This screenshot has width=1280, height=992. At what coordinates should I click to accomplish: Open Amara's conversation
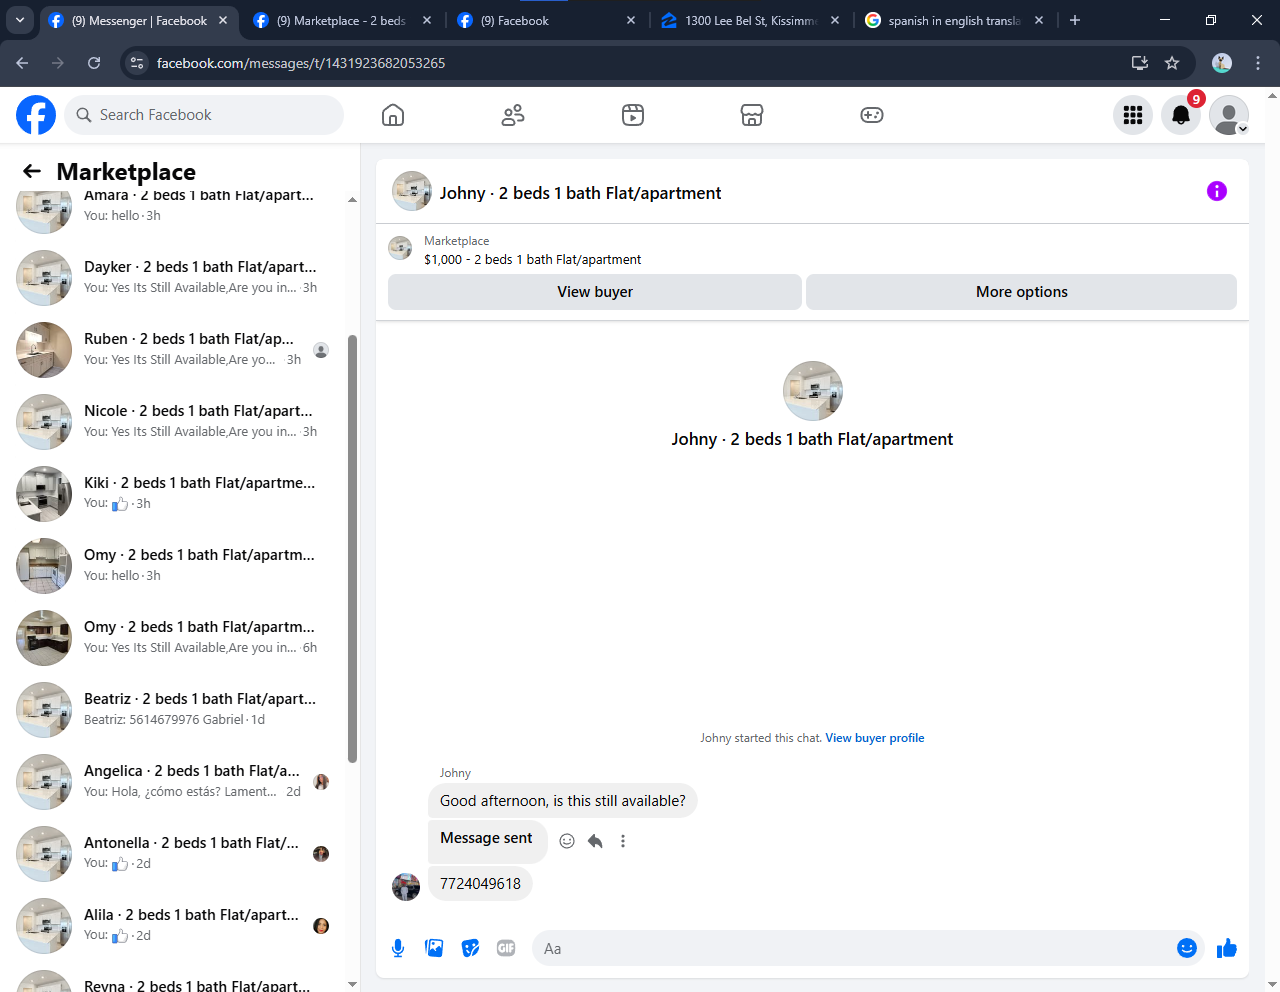(176, 212)
